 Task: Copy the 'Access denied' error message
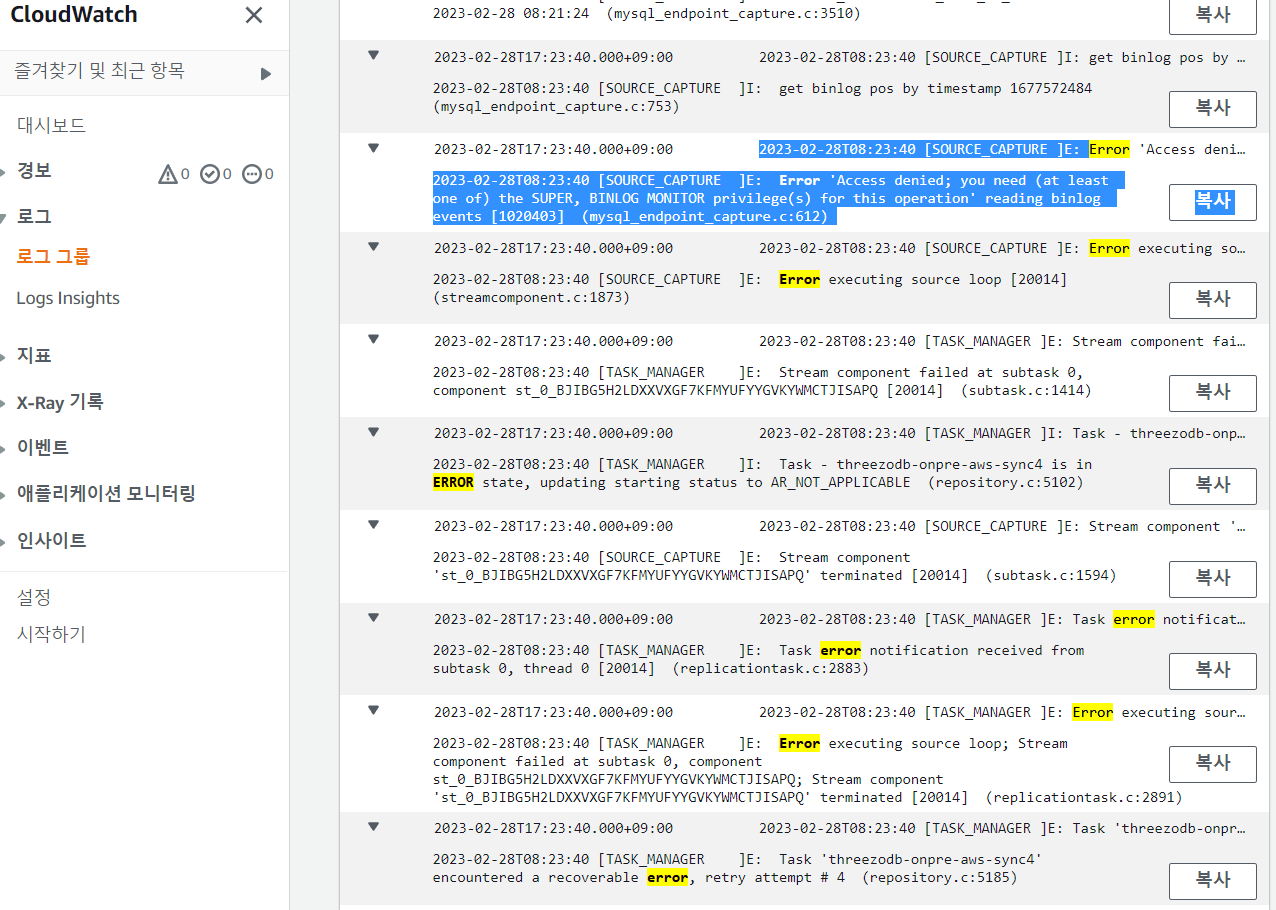point(1213,202)
